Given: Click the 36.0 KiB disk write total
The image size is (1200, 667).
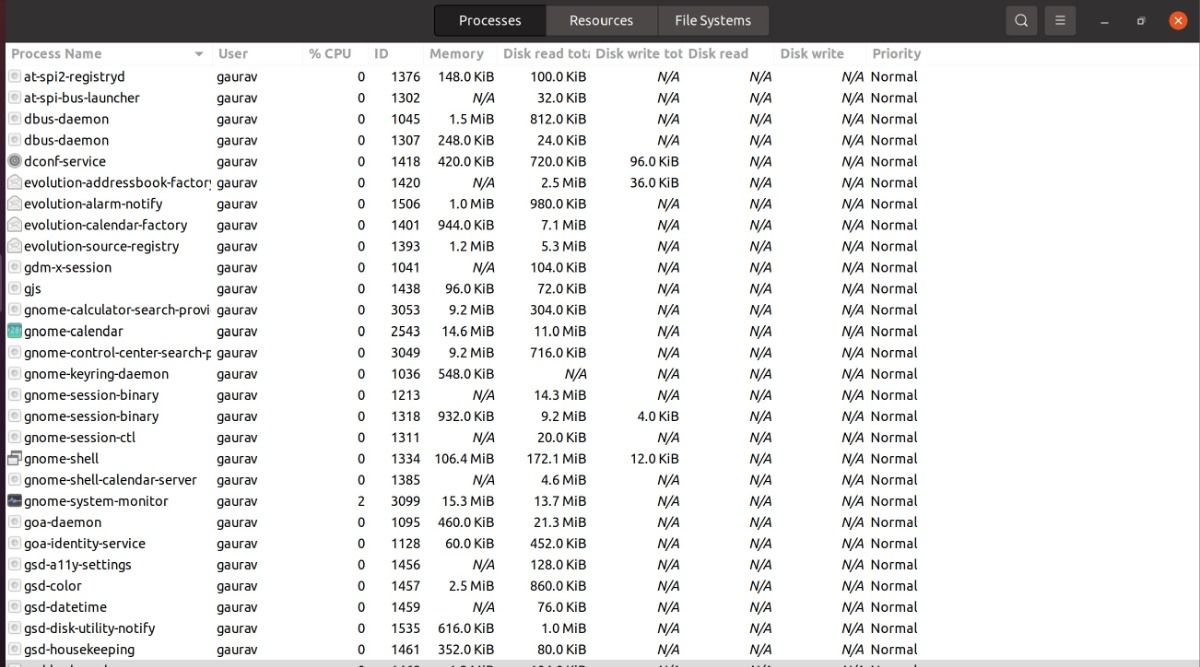Looking at the screenshot, I should [654, 182].
